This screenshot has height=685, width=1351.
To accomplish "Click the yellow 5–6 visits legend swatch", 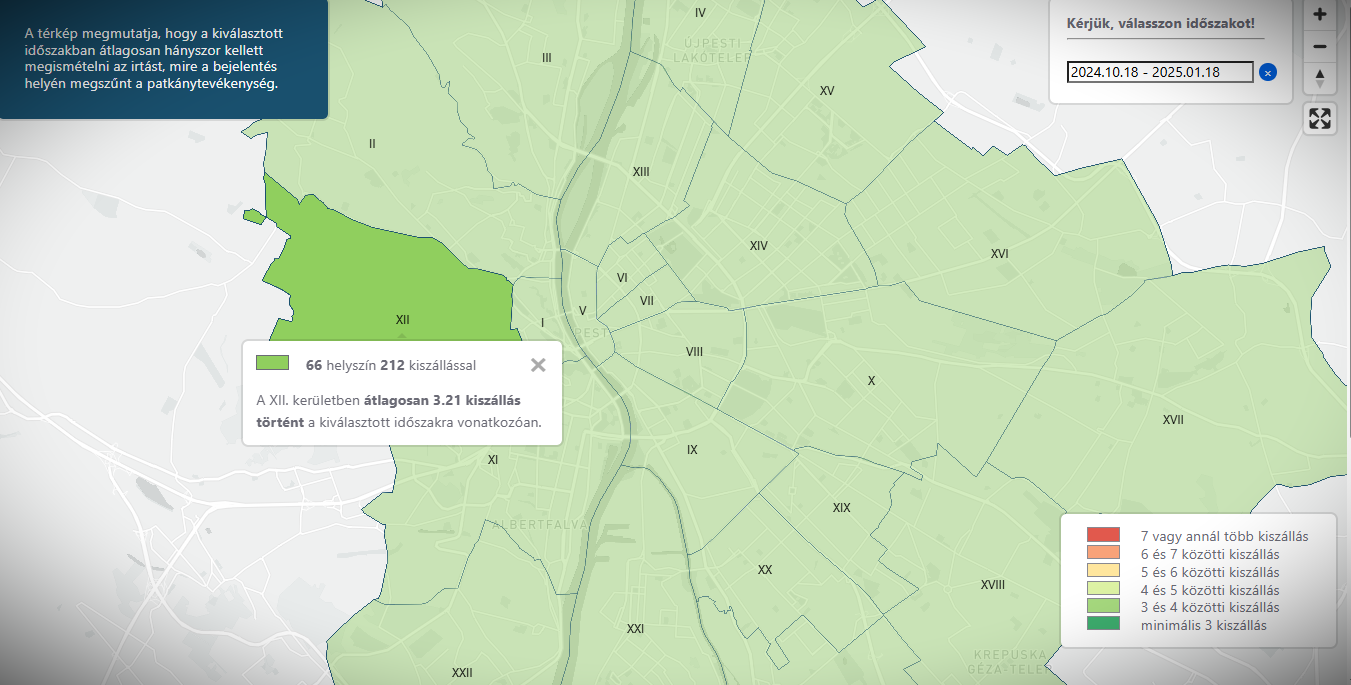I will point(1103,571).
